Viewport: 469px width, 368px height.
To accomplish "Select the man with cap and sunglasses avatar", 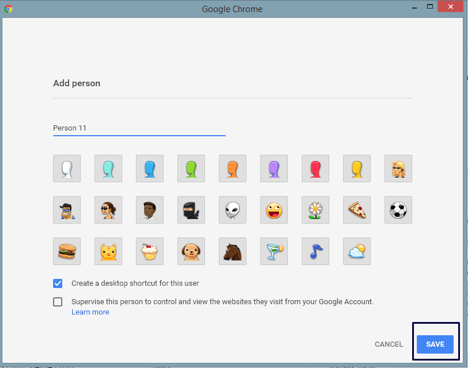I will (67, 210).
